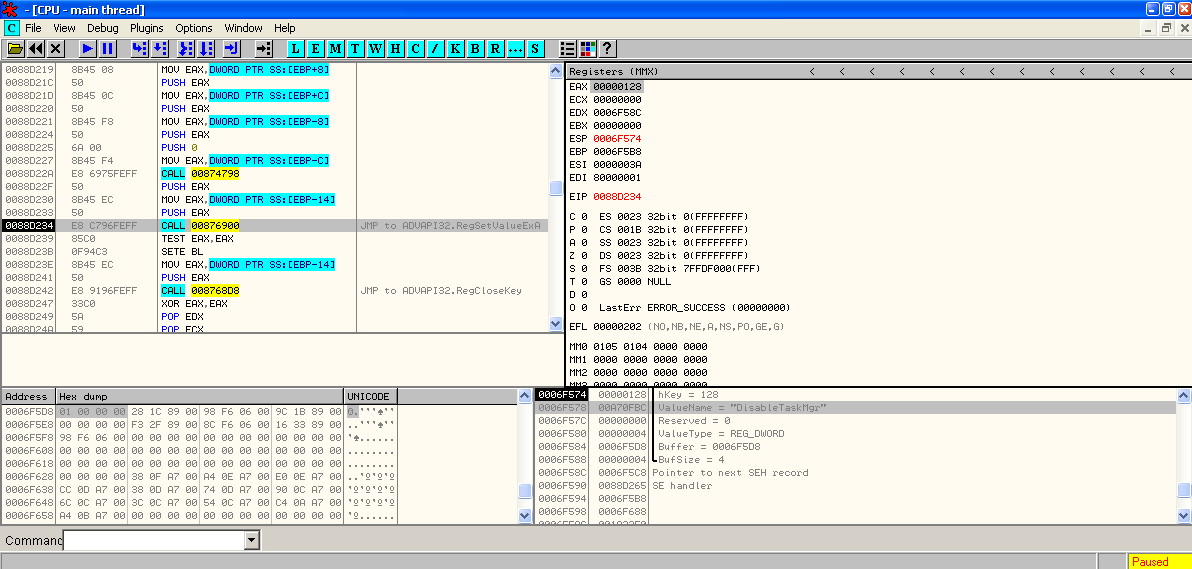Show Breakpoints with B icon
This screenshot has height=569, width=1192.
click(475, 49)
